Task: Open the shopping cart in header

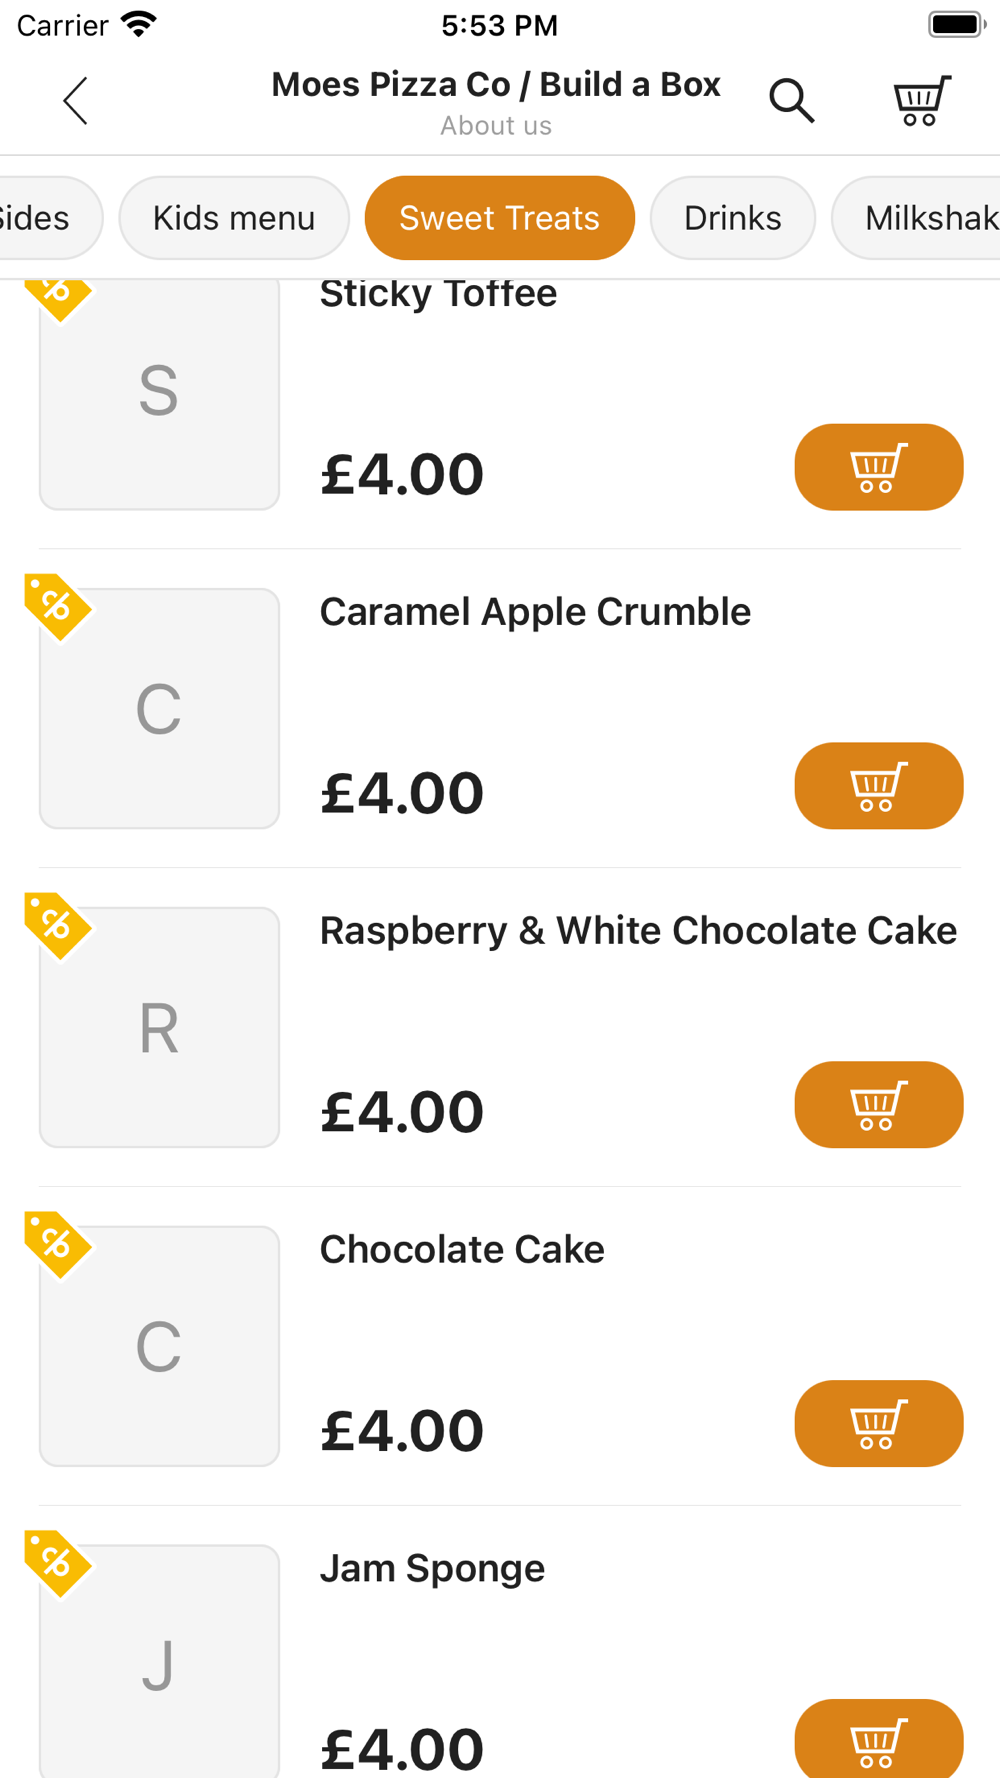Action: click(x=921, y=101)
